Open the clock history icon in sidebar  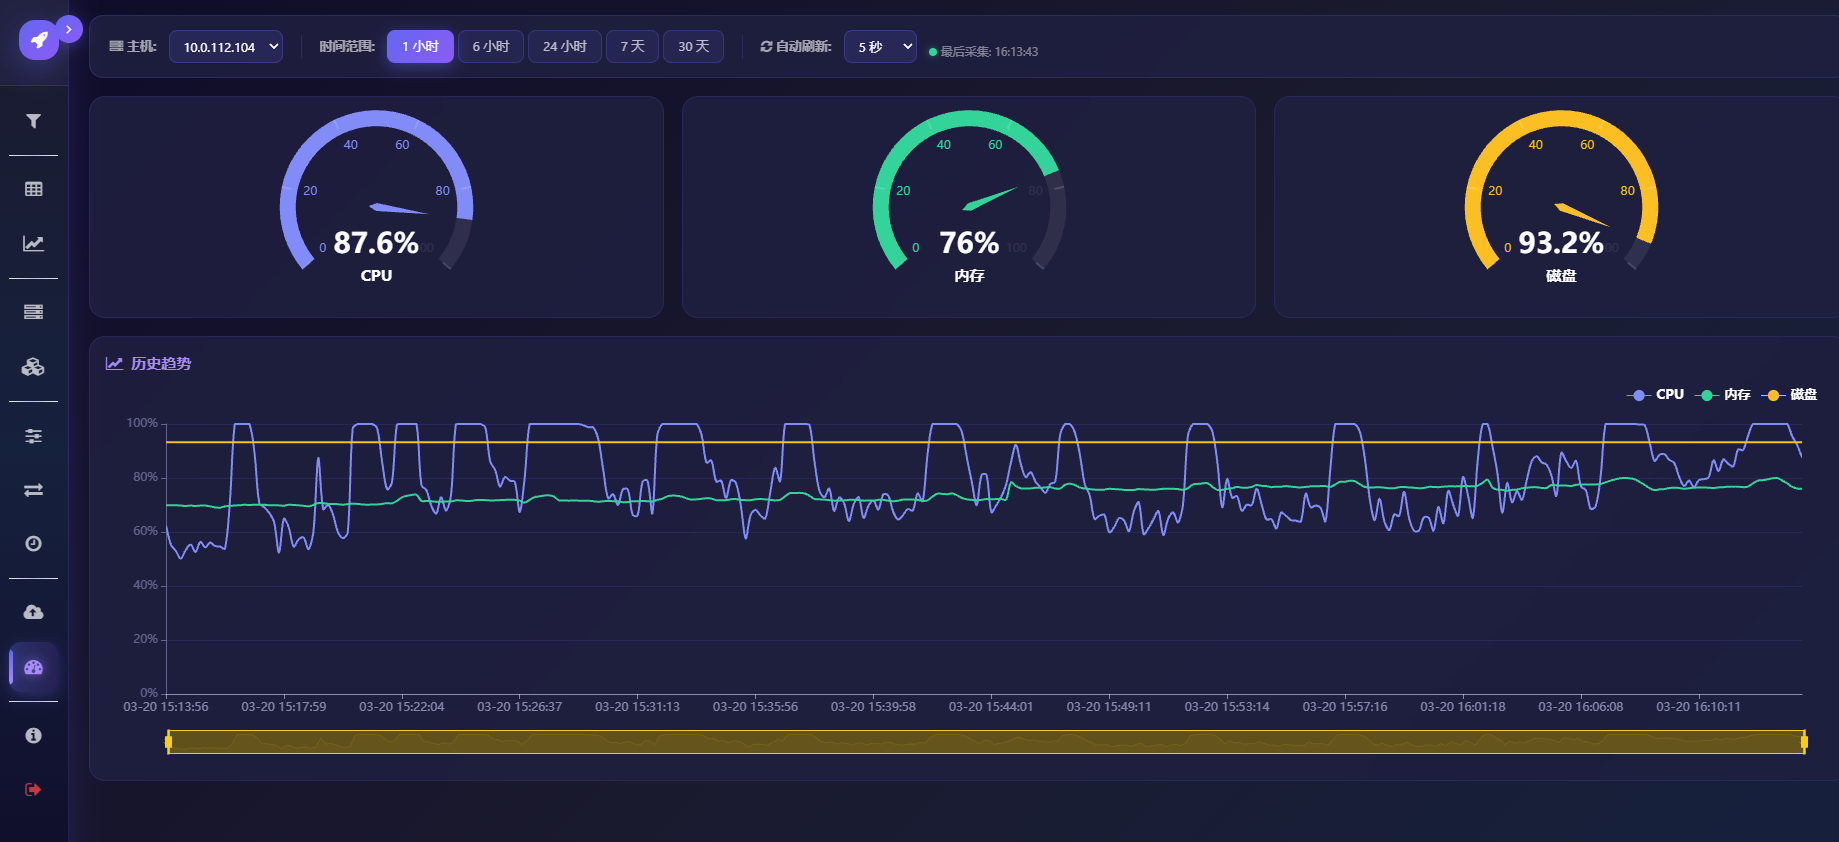[x=33, y=543]
